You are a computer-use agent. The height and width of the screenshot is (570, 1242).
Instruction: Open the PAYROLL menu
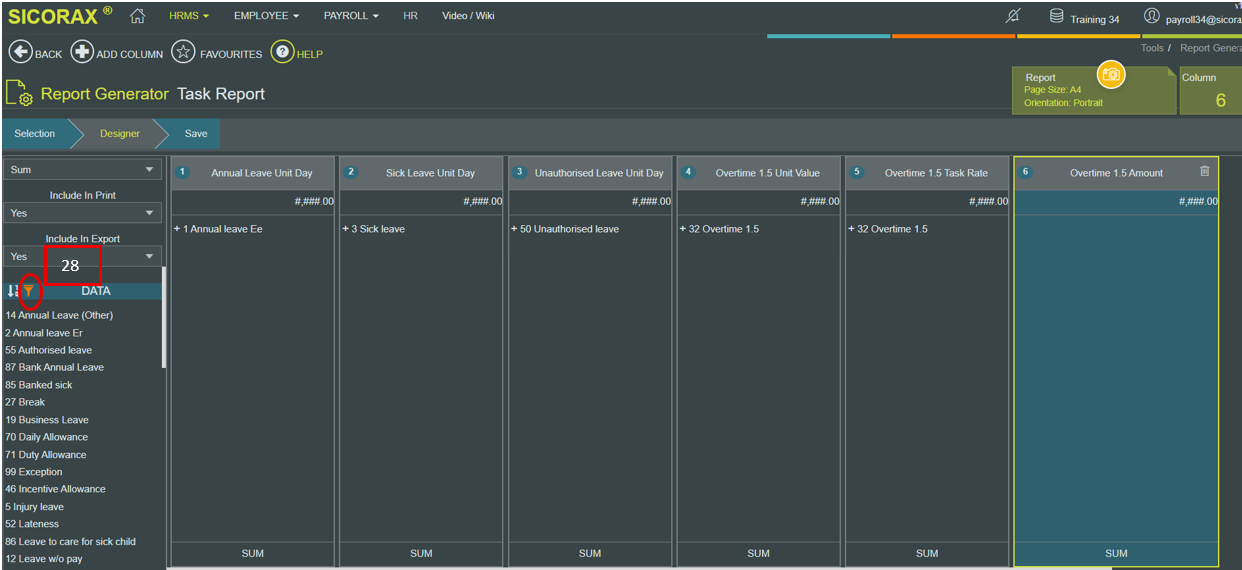coord(351,16)
